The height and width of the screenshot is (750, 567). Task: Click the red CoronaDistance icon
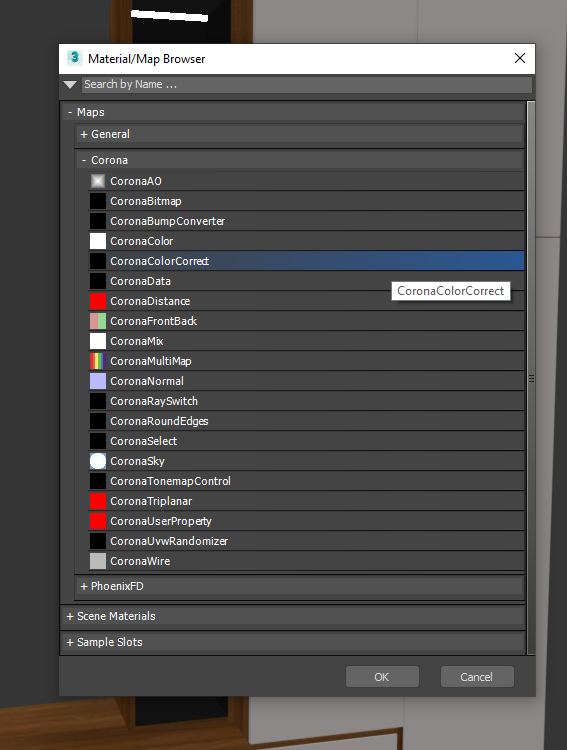tap(98, 301)
